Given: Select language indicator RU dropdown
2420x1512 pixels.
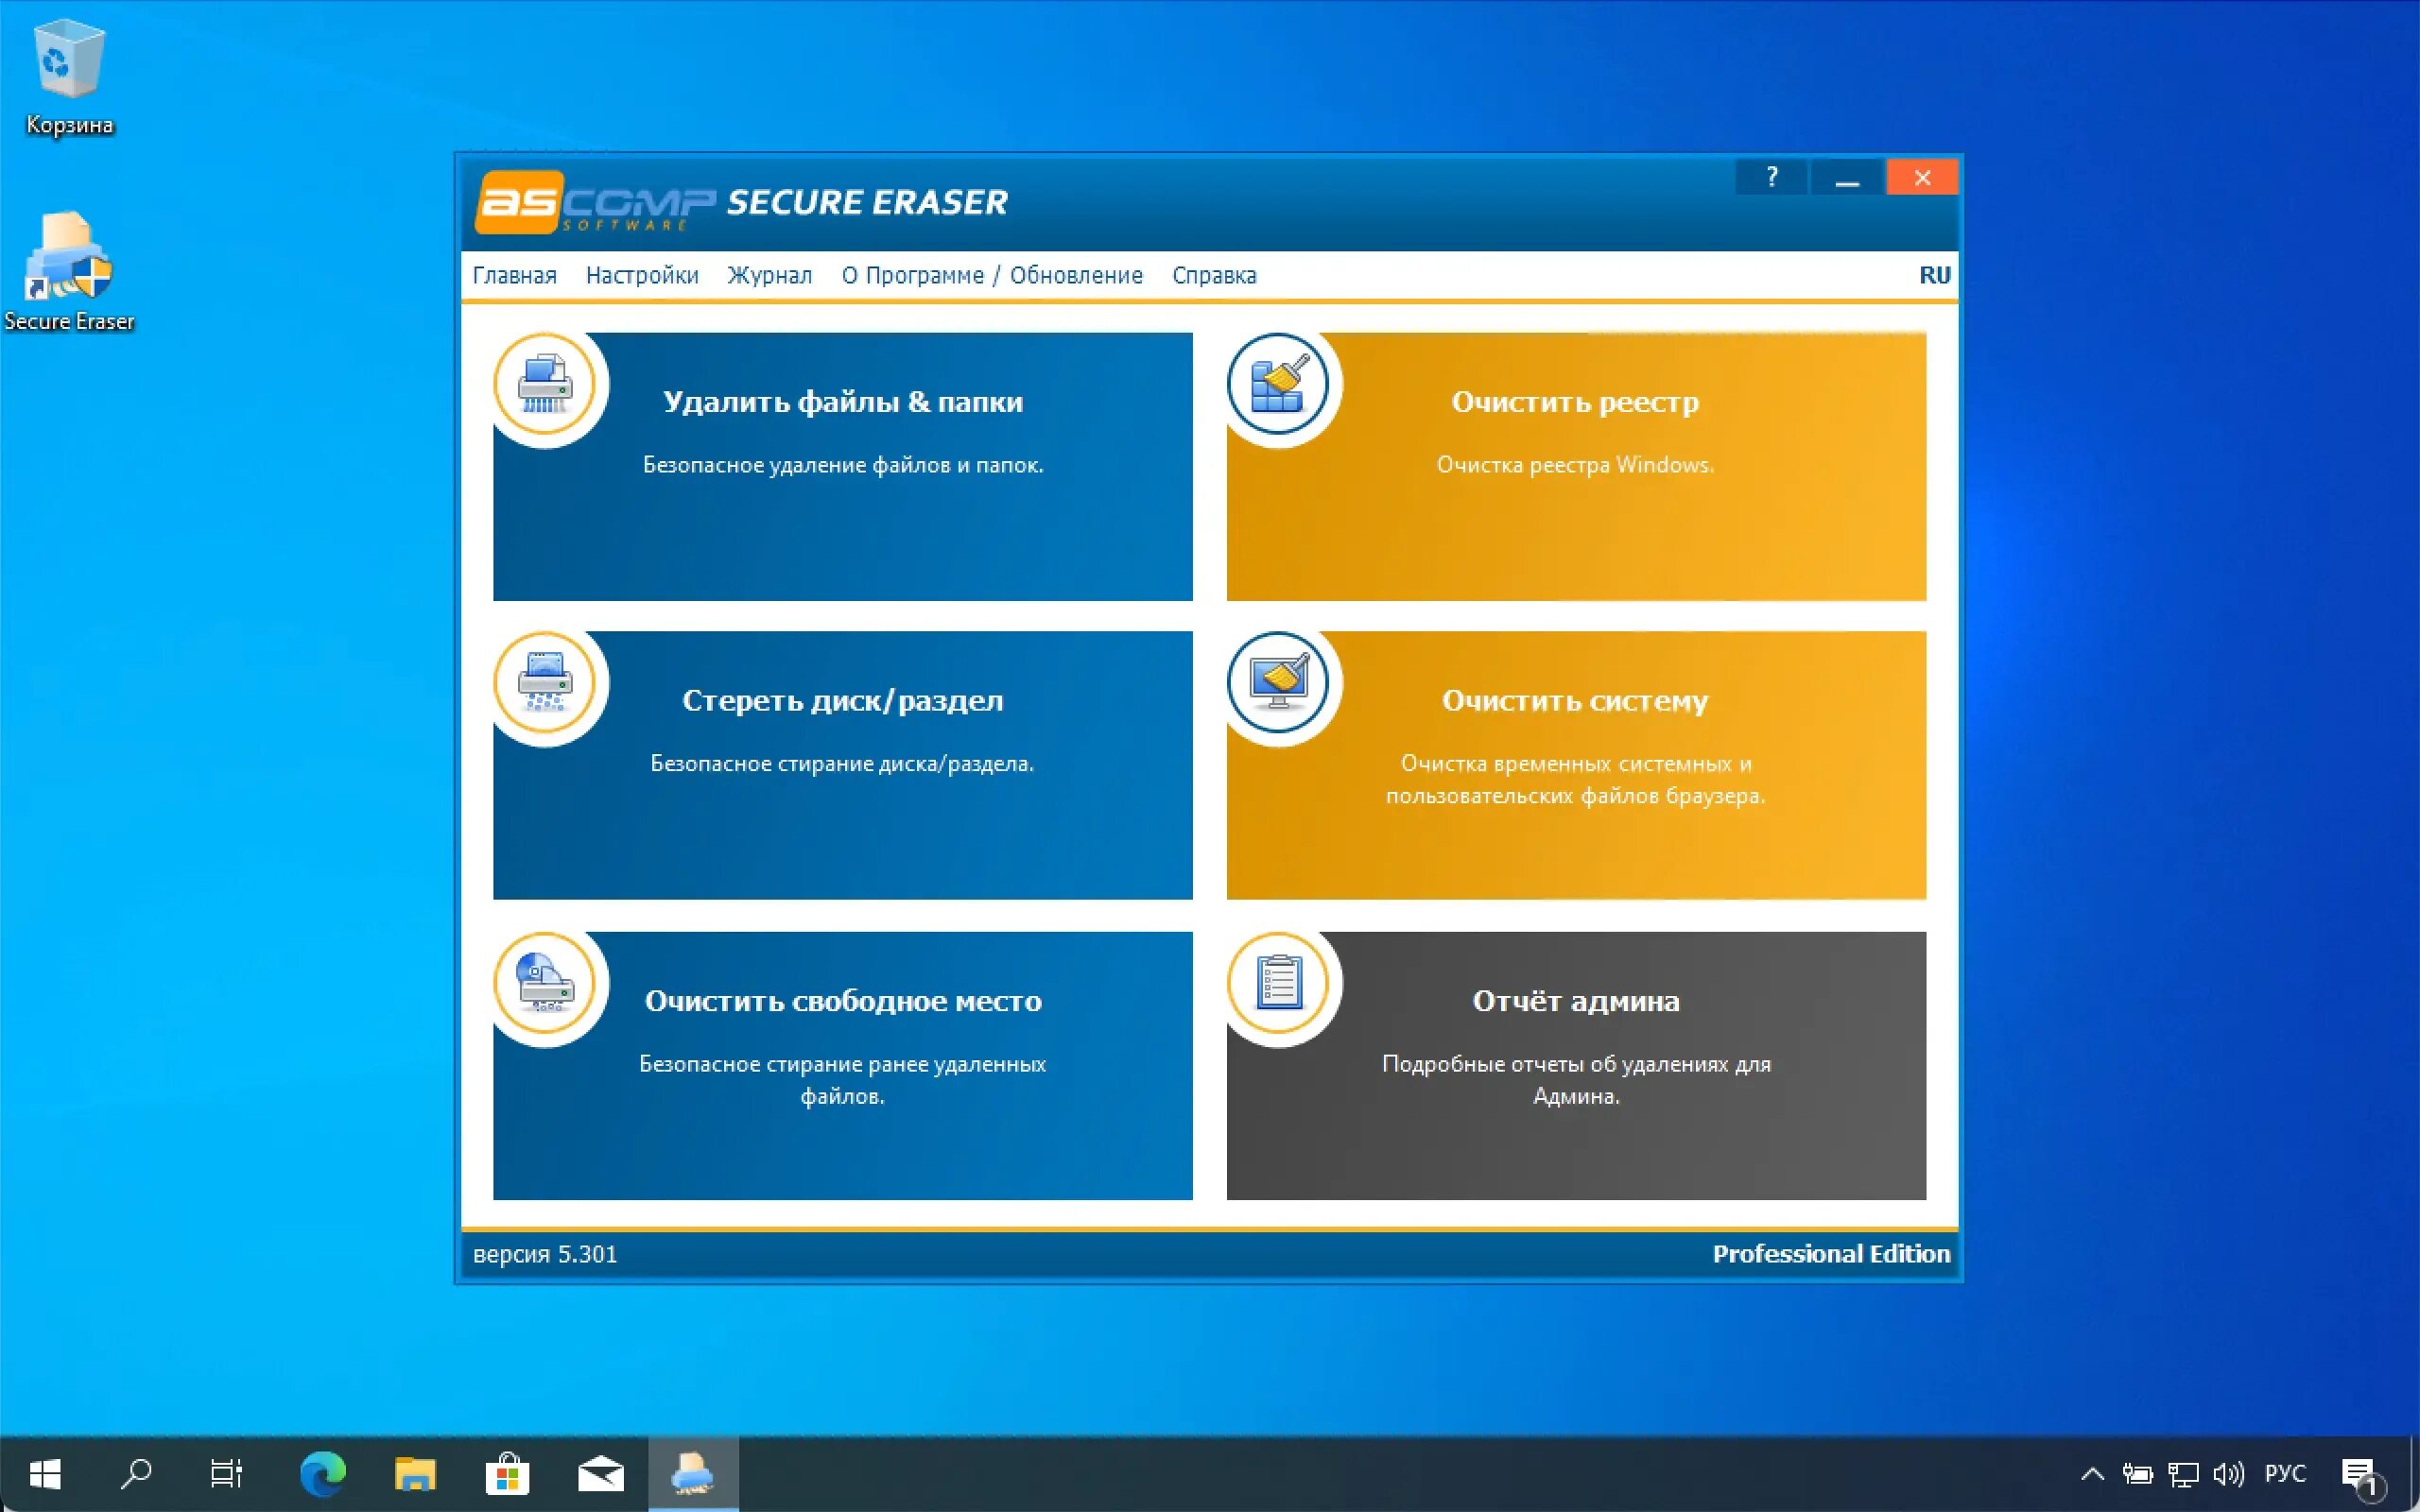Looking at the screenshot, I should coord(1936,273).
